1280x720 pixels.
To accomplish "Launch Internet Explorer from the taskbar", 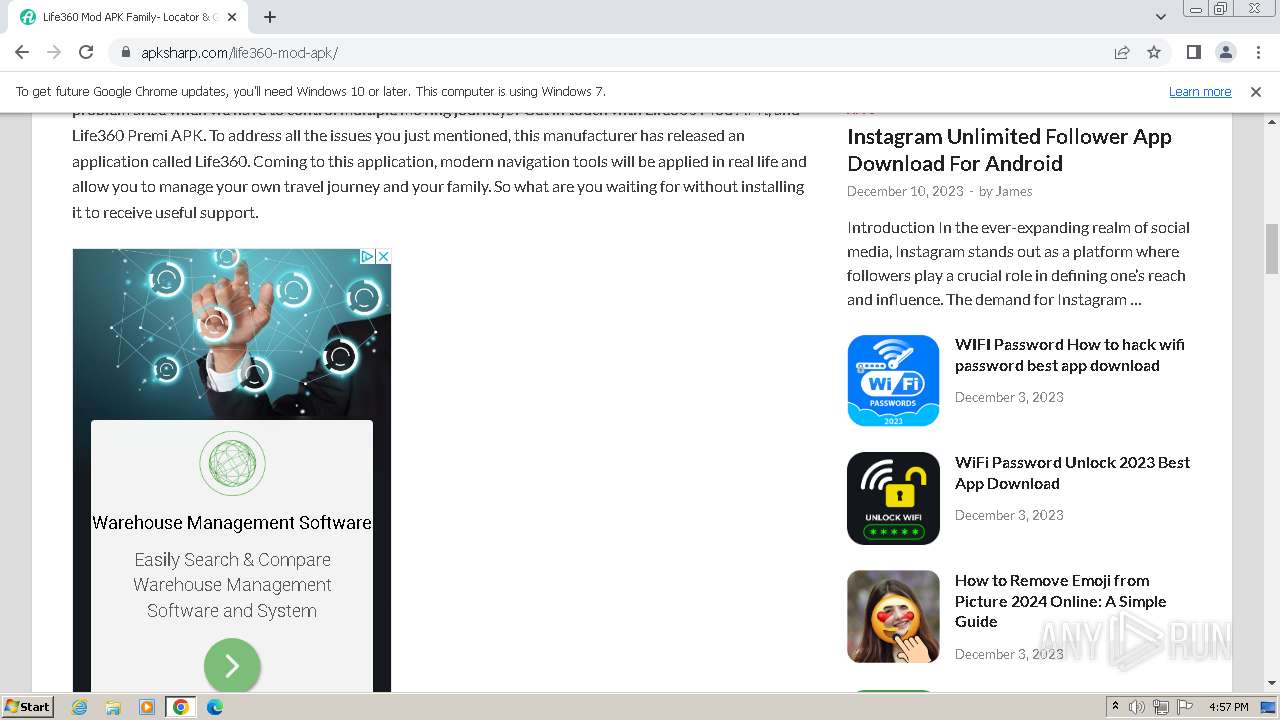I will (x=80, y=707).
